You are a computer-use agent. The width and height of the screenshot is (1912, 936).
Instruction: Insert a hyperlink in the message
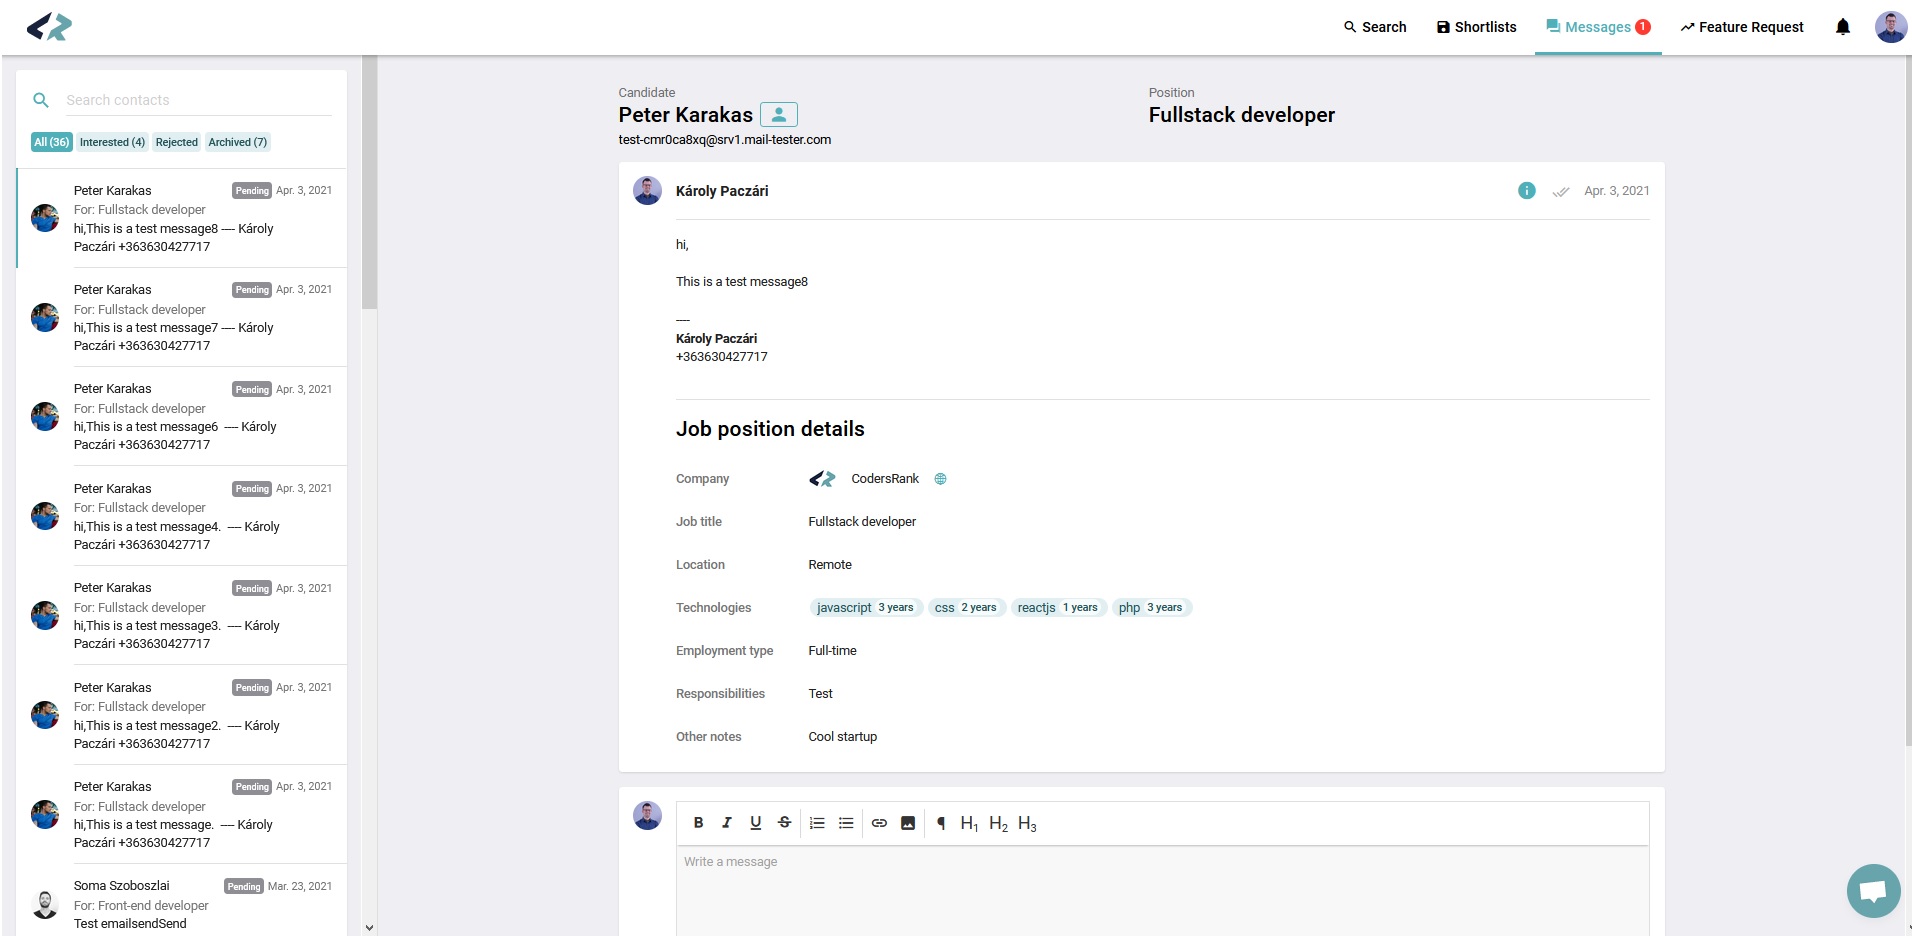[x=879, y=823]
